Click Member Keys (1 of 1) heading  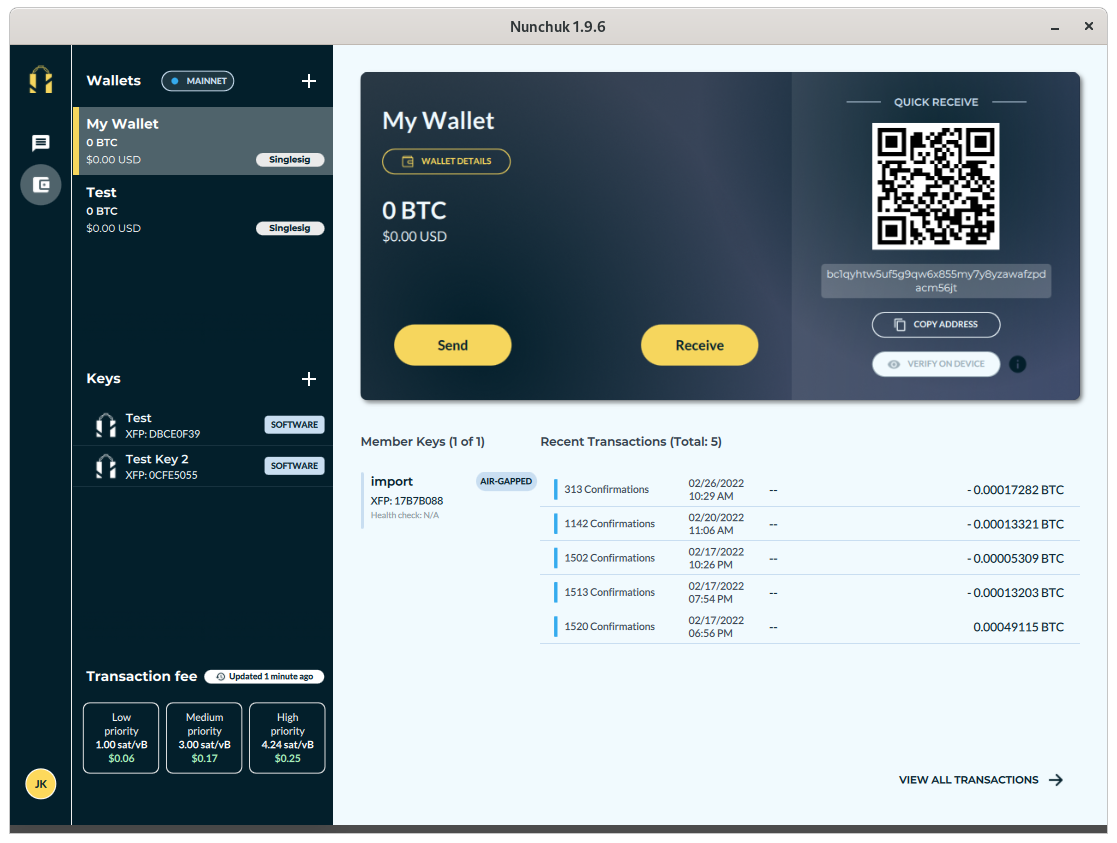click(422, 442)
